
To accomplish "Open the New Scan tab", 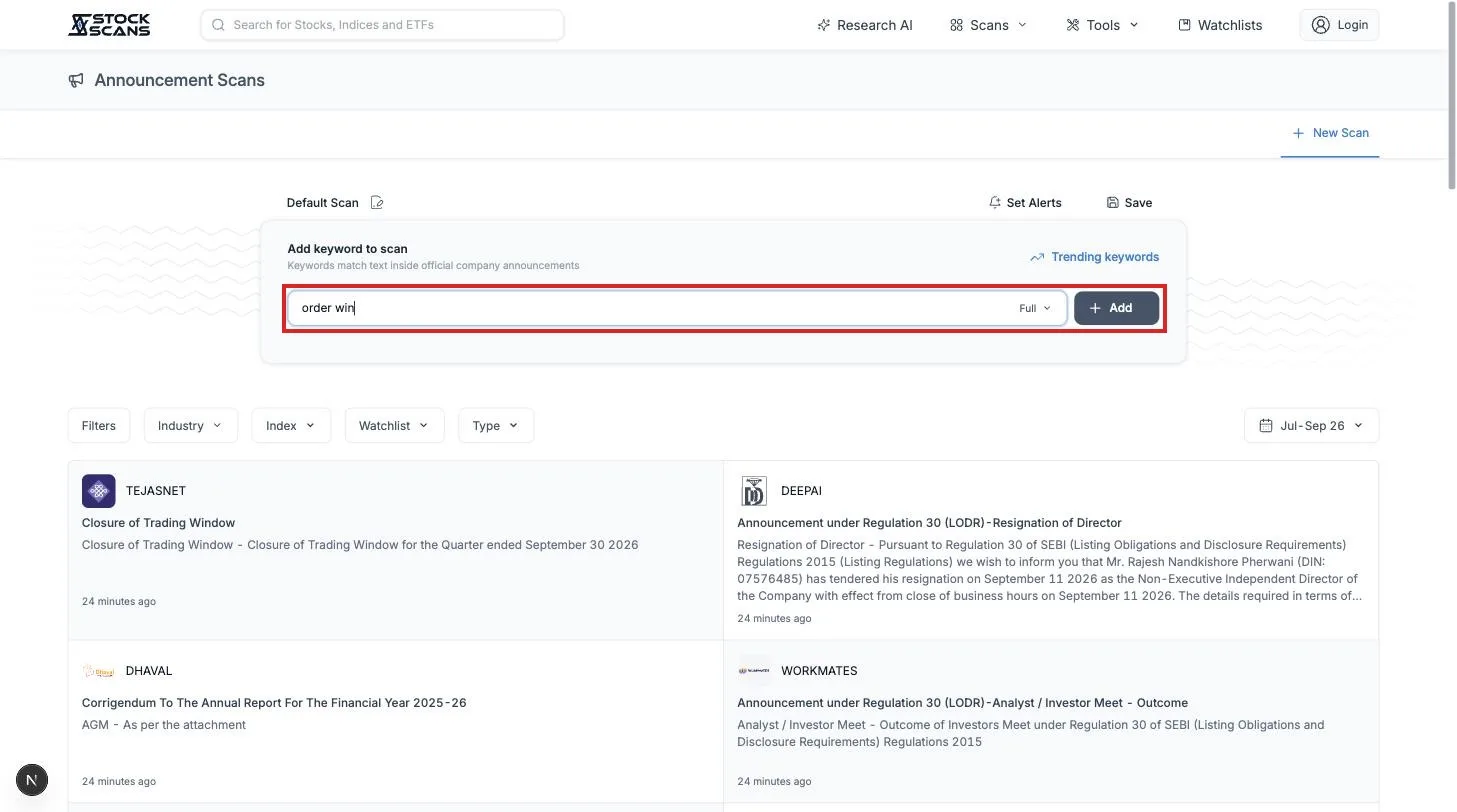I will (x=1330, y=133).
